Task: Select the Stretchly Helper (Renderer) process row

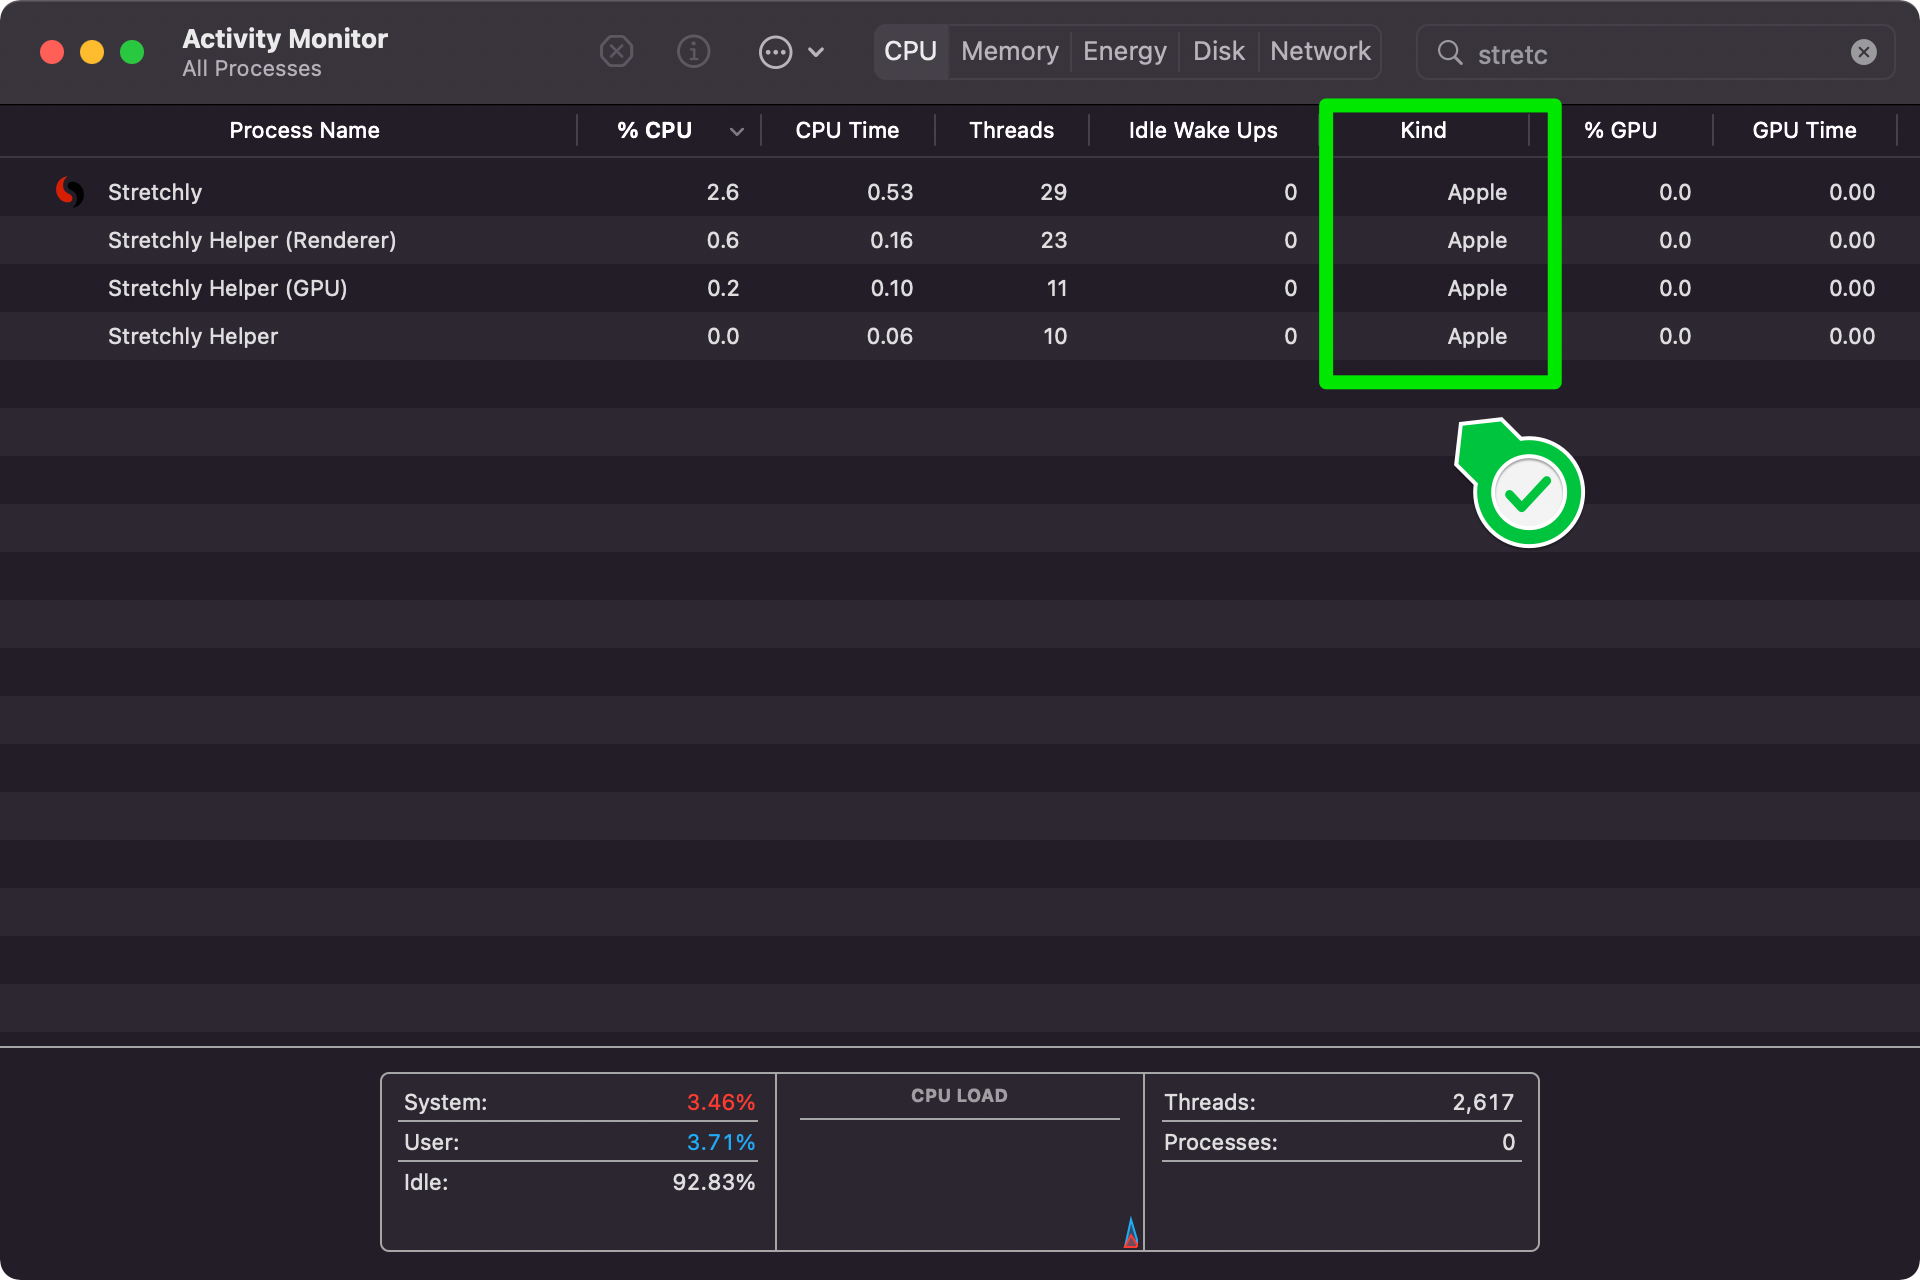Action: click(x=251, y=240)
